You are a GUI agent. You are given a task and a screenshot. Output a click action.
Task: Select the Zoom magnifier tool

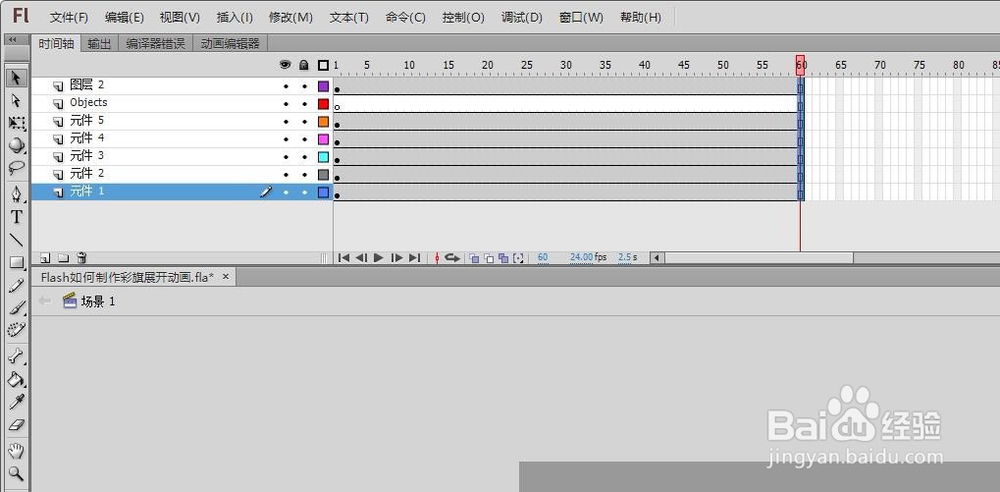(x=16, y=473)
